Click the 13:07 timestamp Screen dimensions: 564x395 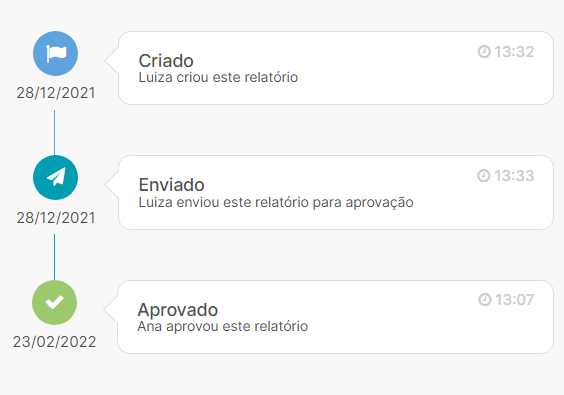click(515, 300)
